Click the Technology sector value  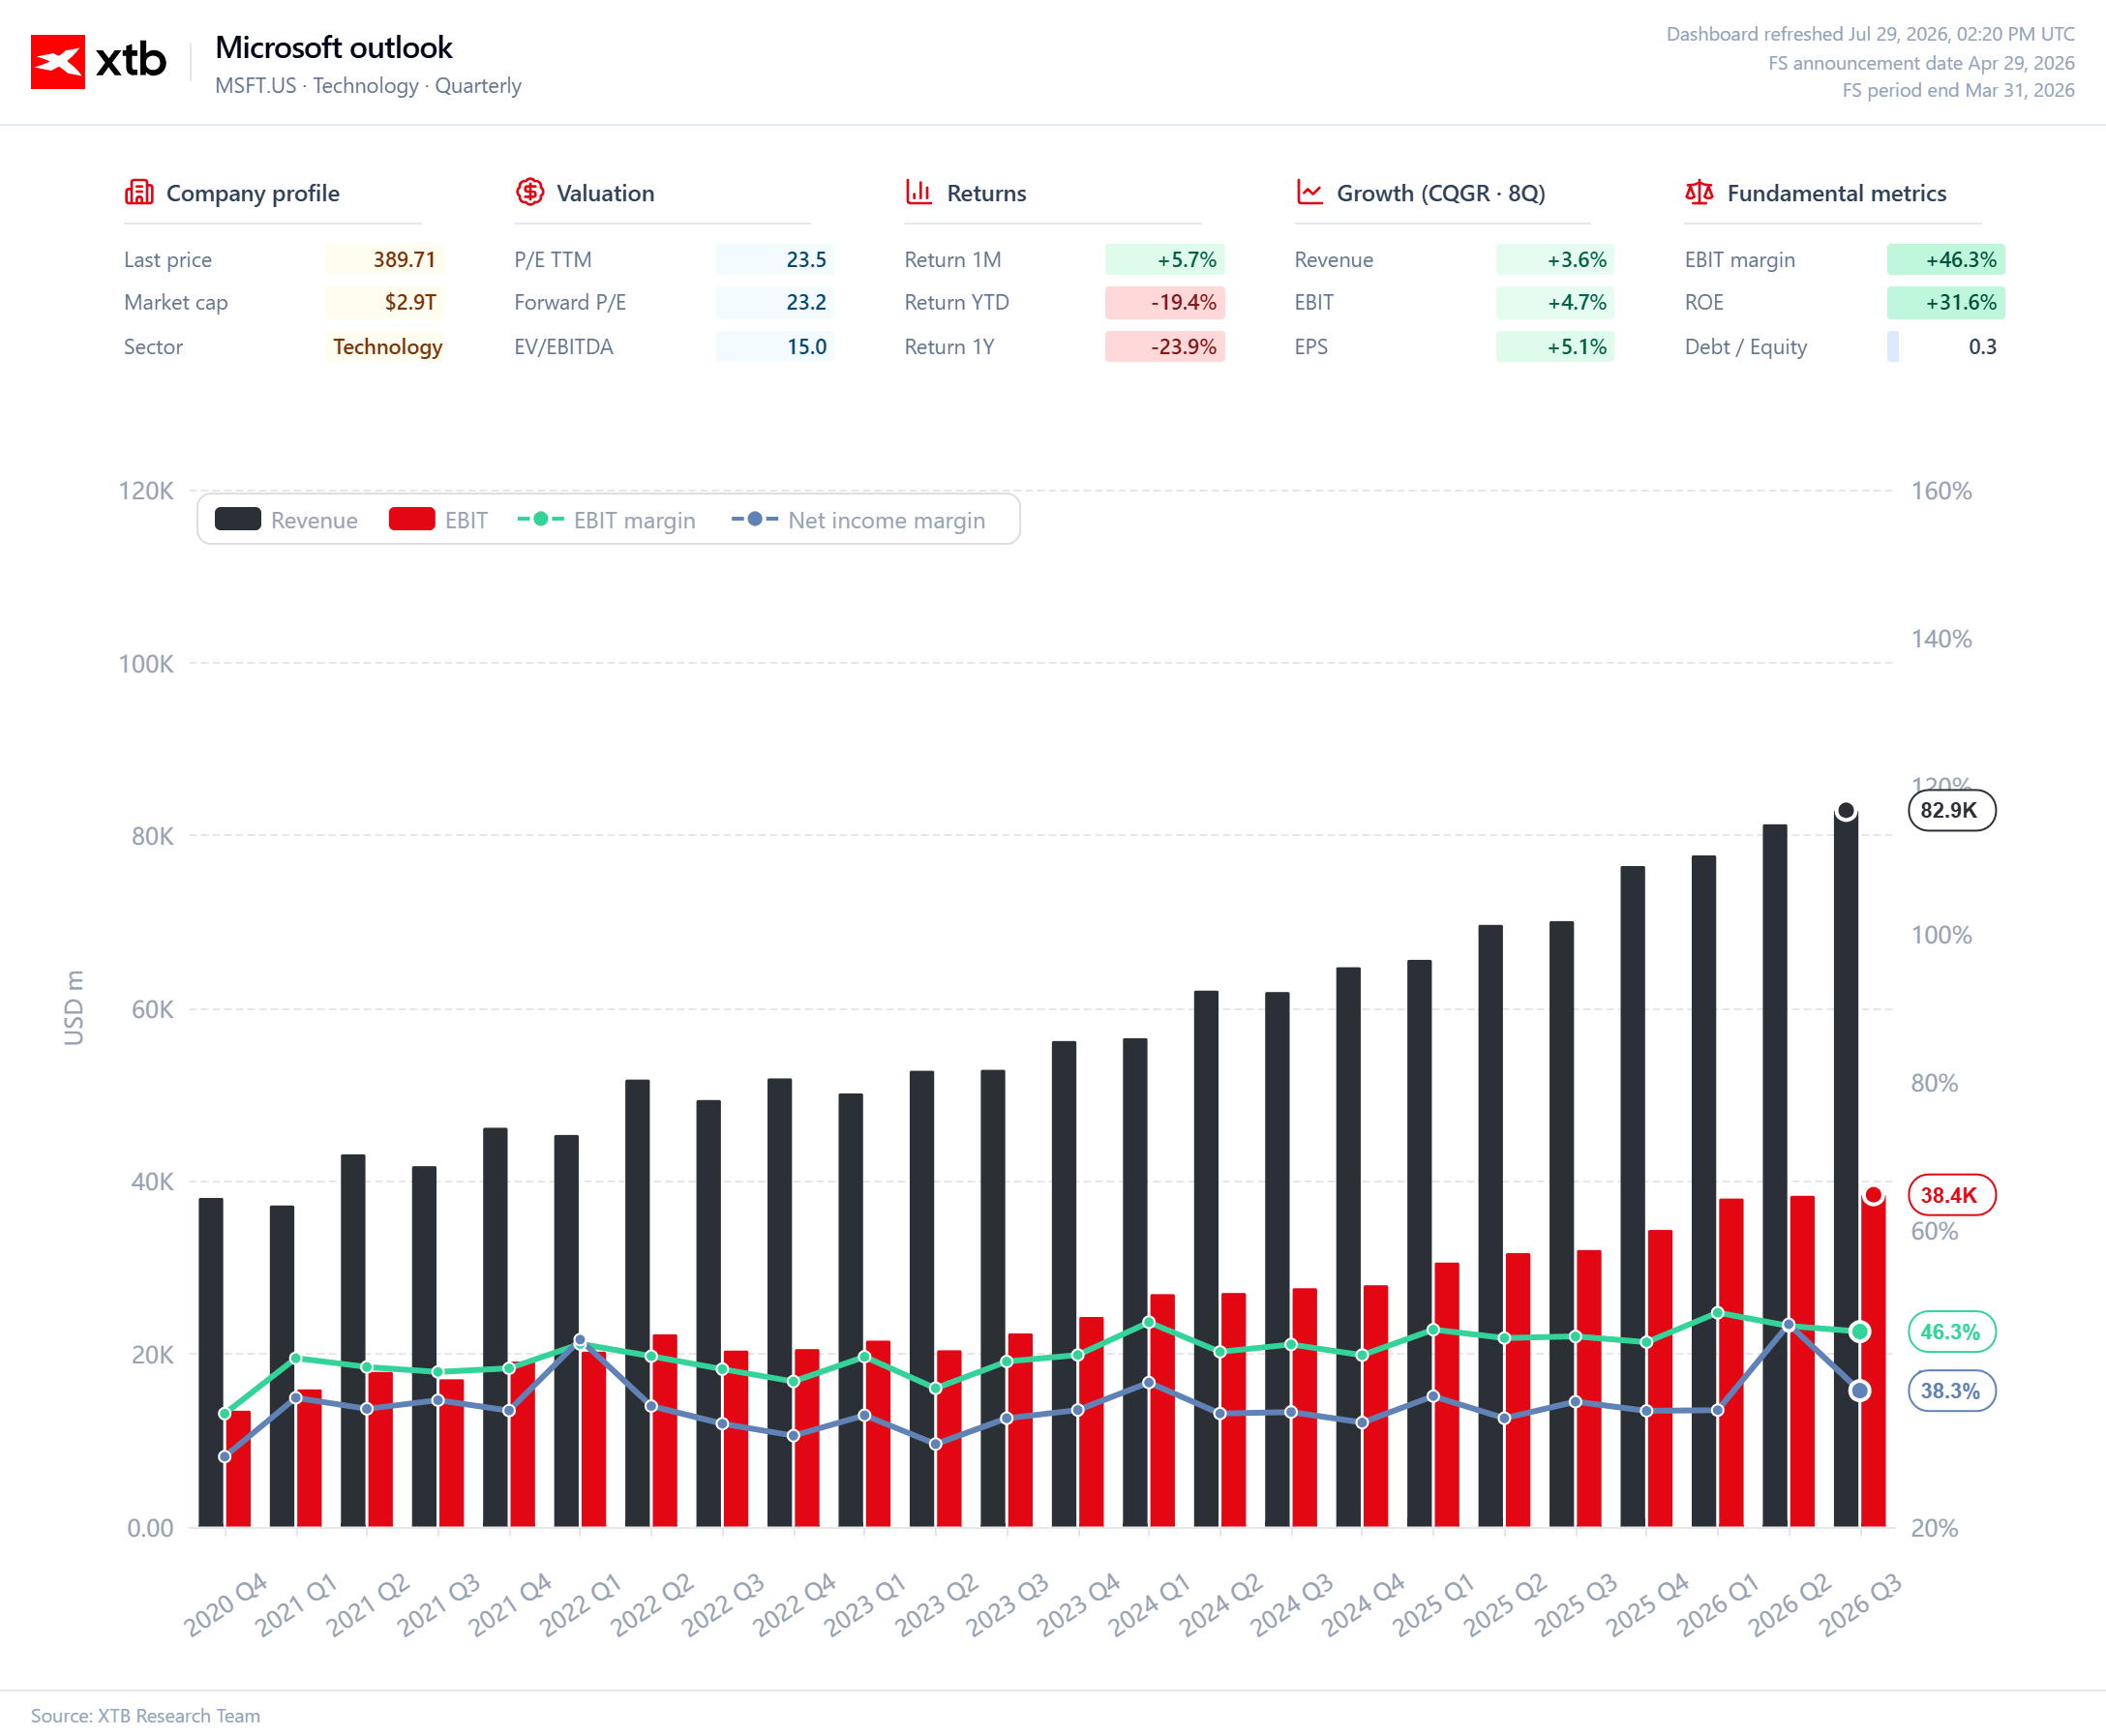coord(384,347)
